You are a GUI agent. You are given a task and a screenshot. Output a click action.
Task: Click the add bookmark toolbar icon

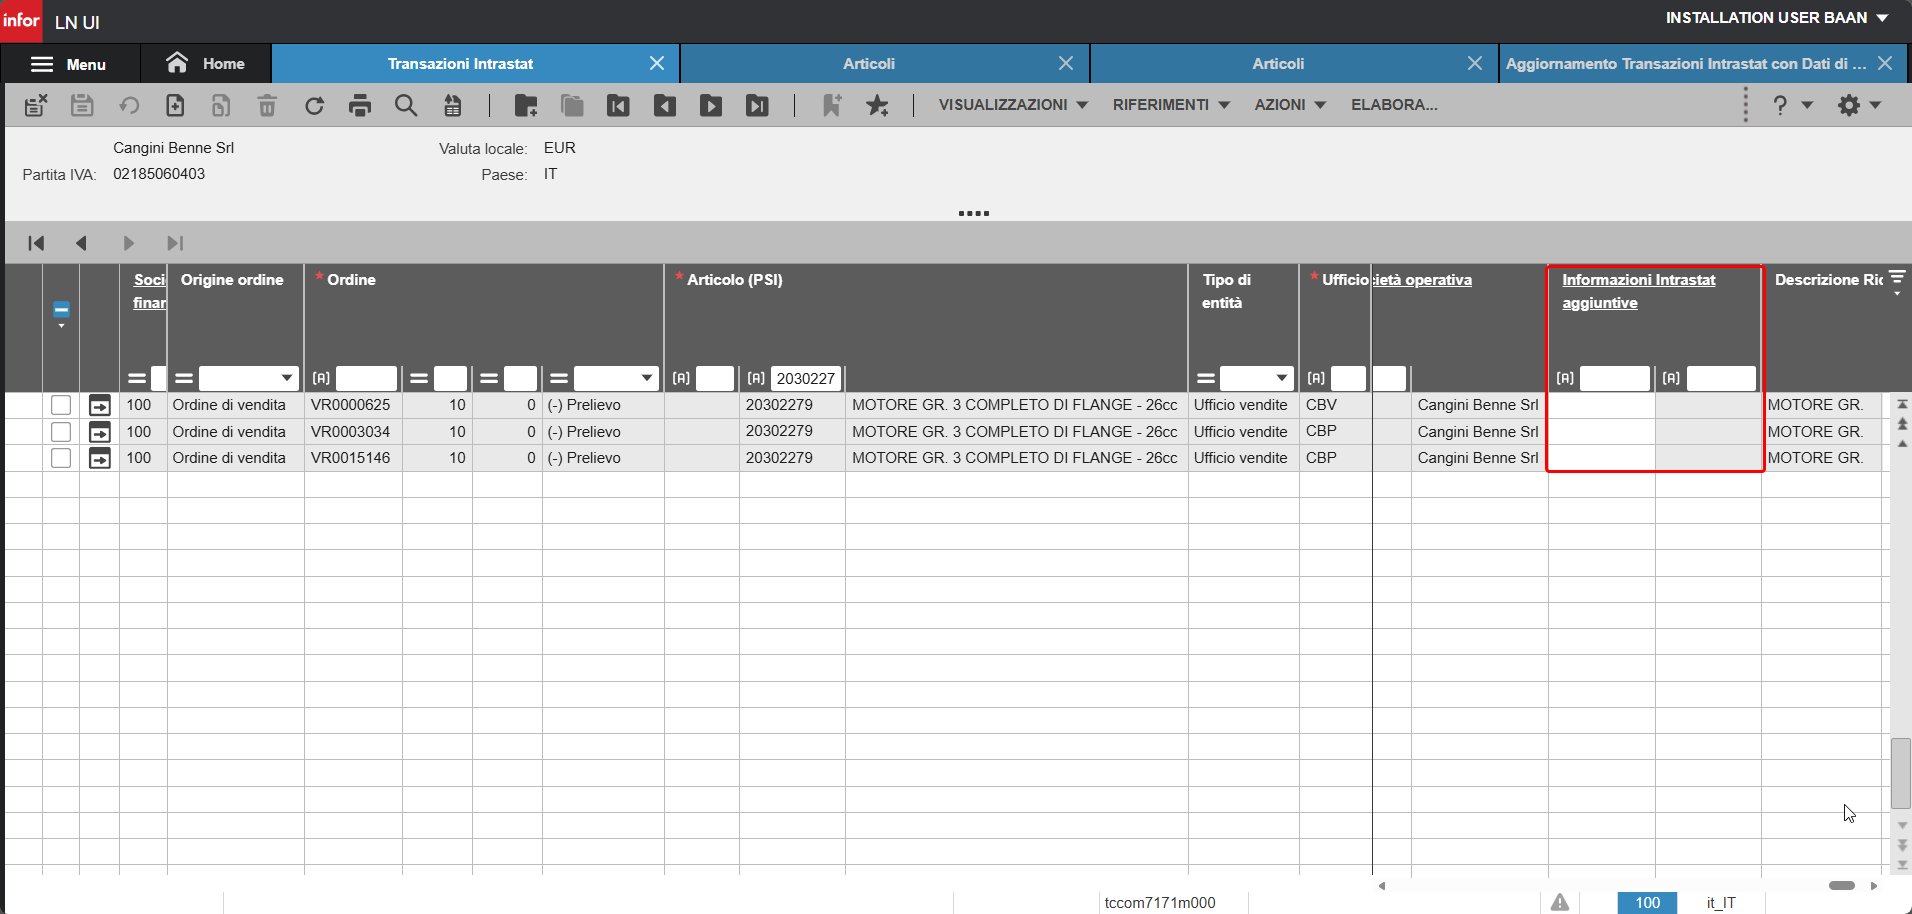[x=831, y=105]
